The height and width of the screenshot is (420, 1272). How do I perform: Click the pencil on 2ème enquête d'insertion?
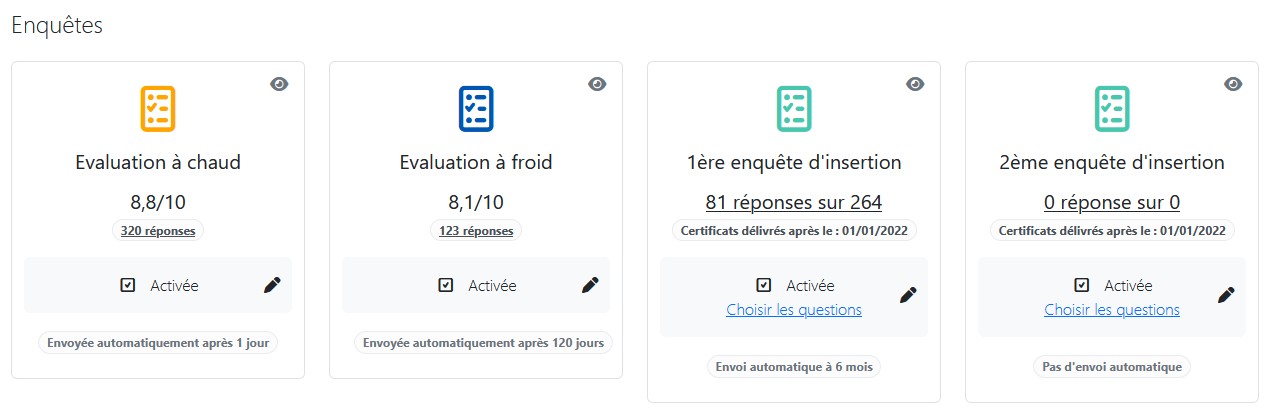point(1226,295)
